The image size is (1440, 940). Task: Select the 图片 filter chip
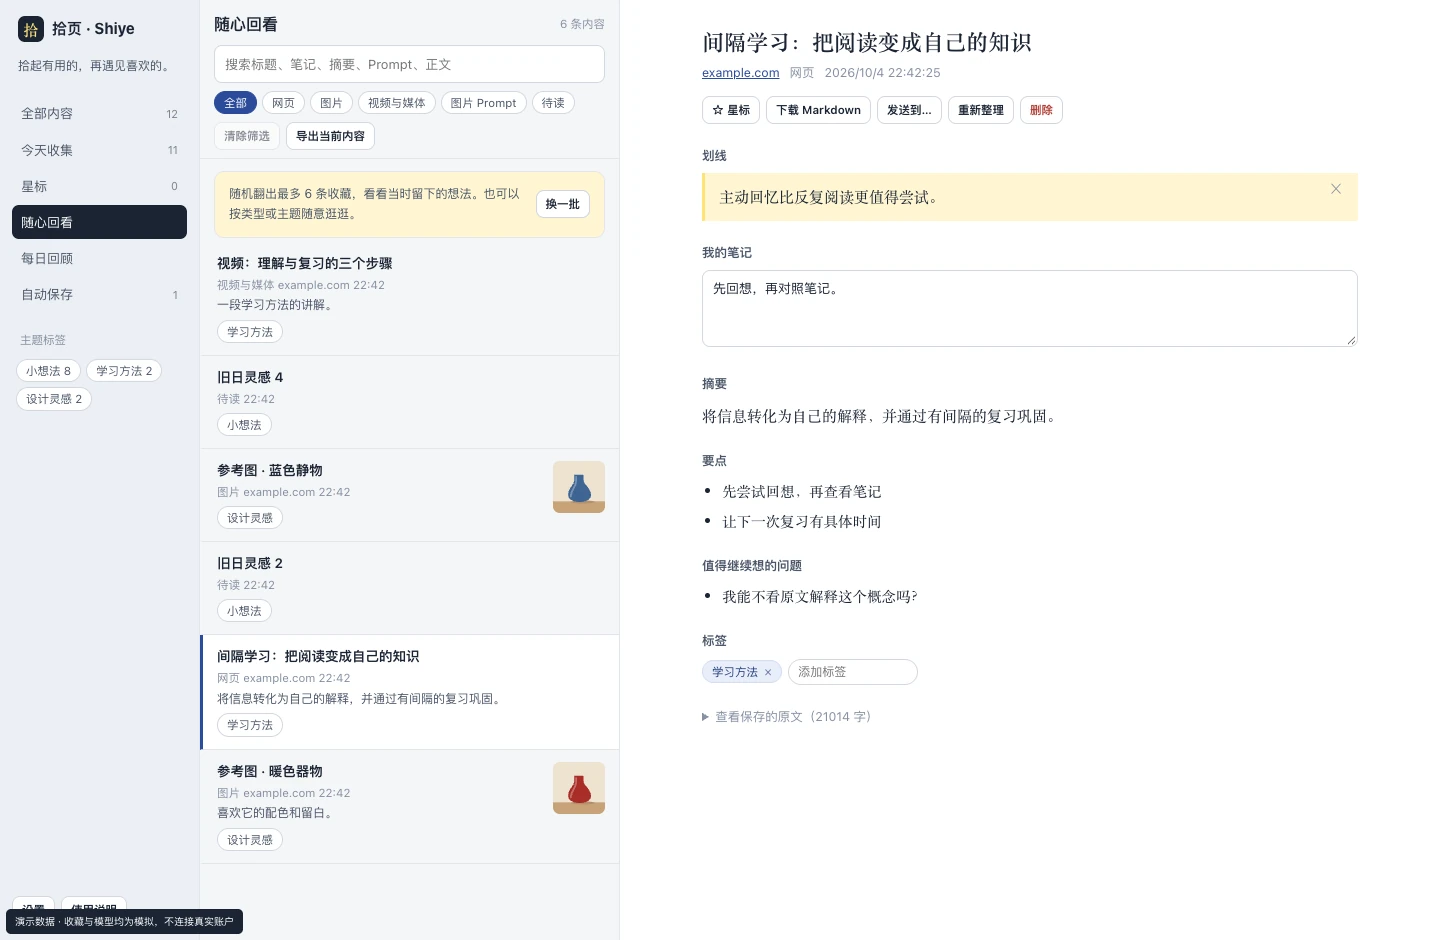[331, 103]
